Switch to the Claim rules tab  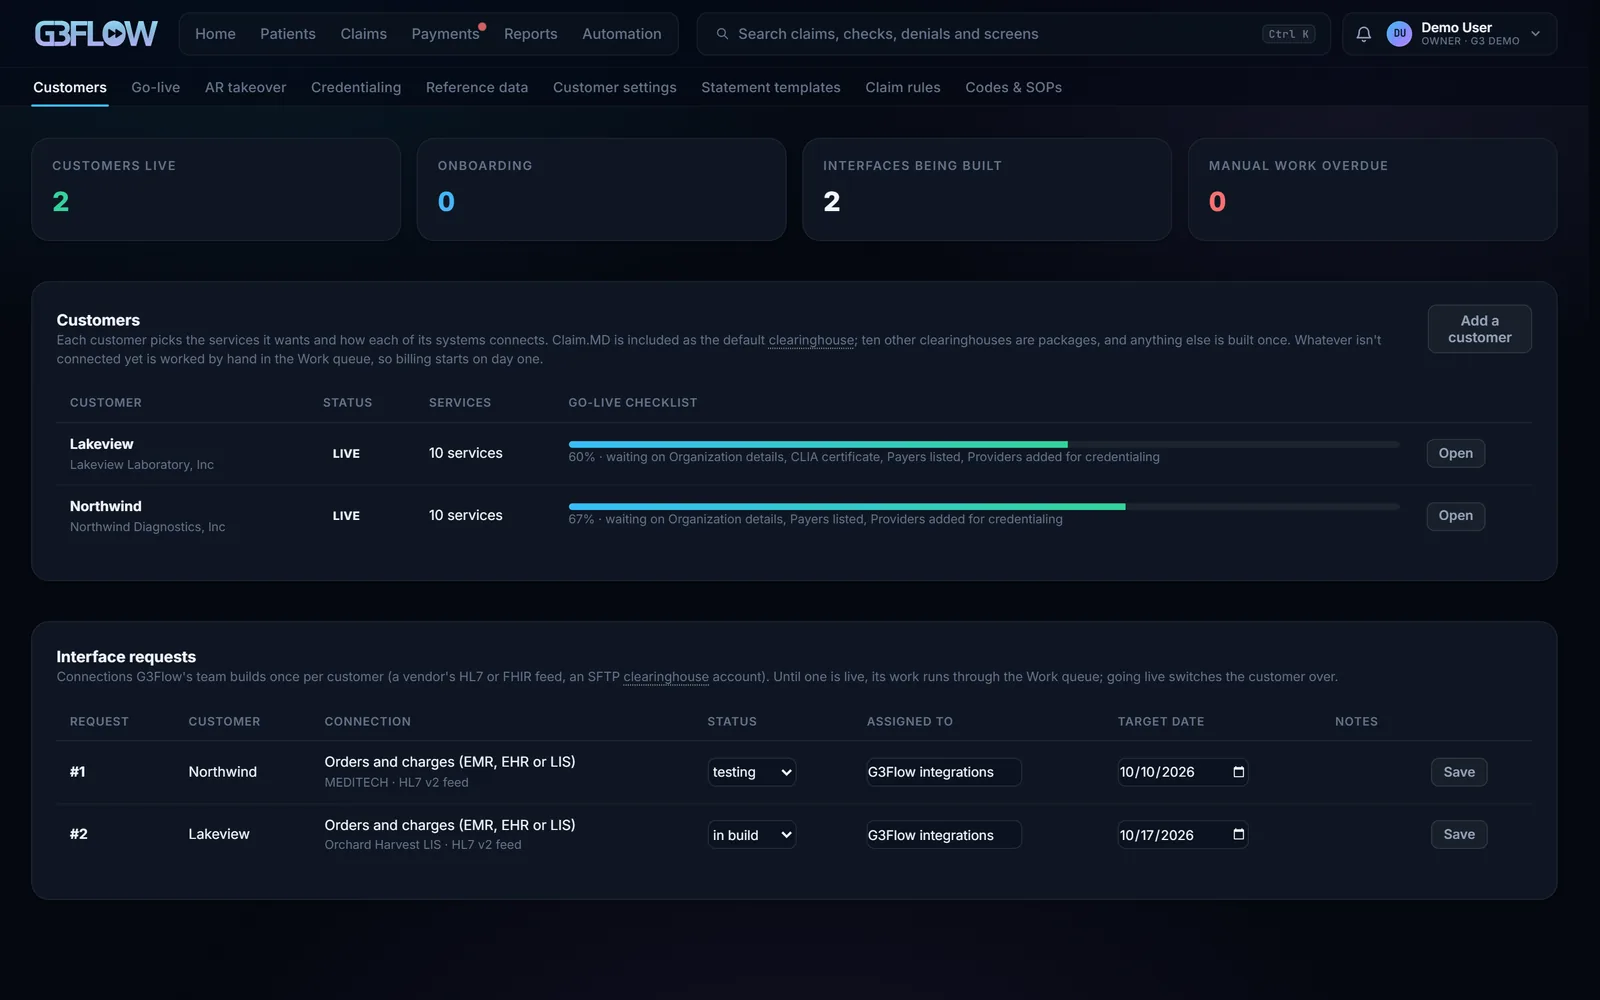click(903, 87)
